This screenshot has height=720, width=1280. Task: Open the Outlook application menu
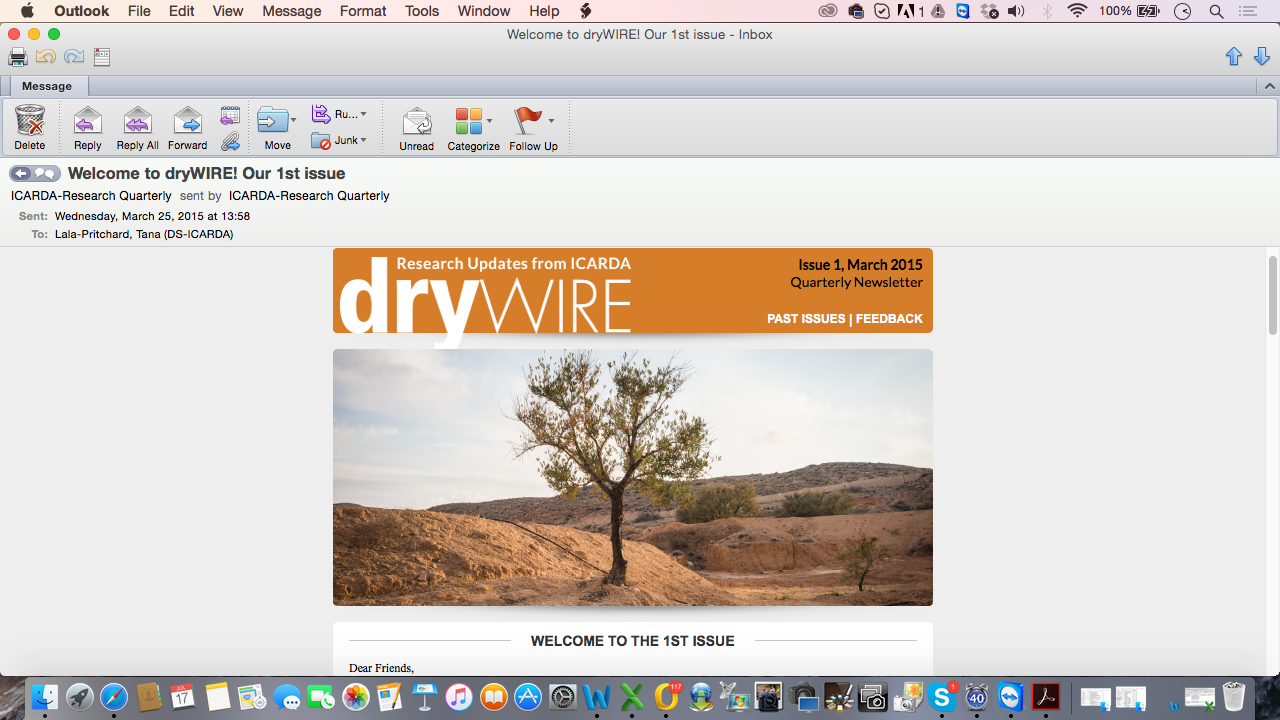click(x=82, y=11)
